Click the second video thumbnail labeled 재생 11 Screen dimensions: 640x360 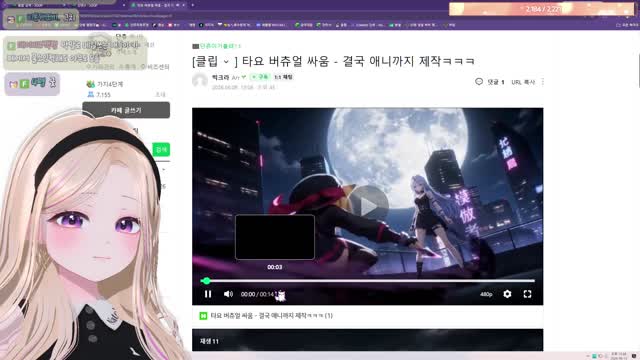tap(367, 340)
